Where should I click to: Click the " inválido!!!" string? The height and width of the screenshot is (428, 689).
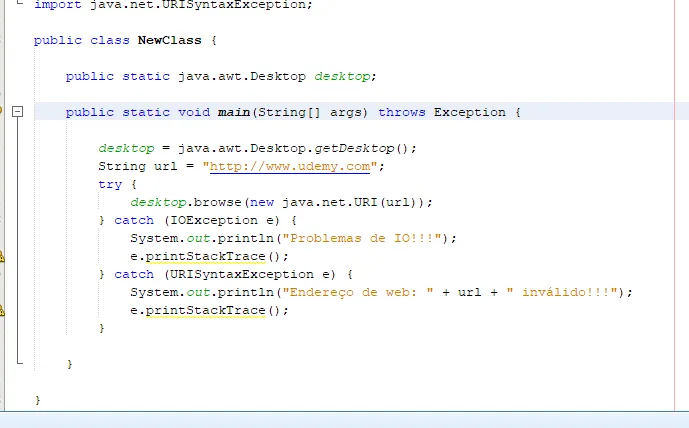click(x=562, y=293)
